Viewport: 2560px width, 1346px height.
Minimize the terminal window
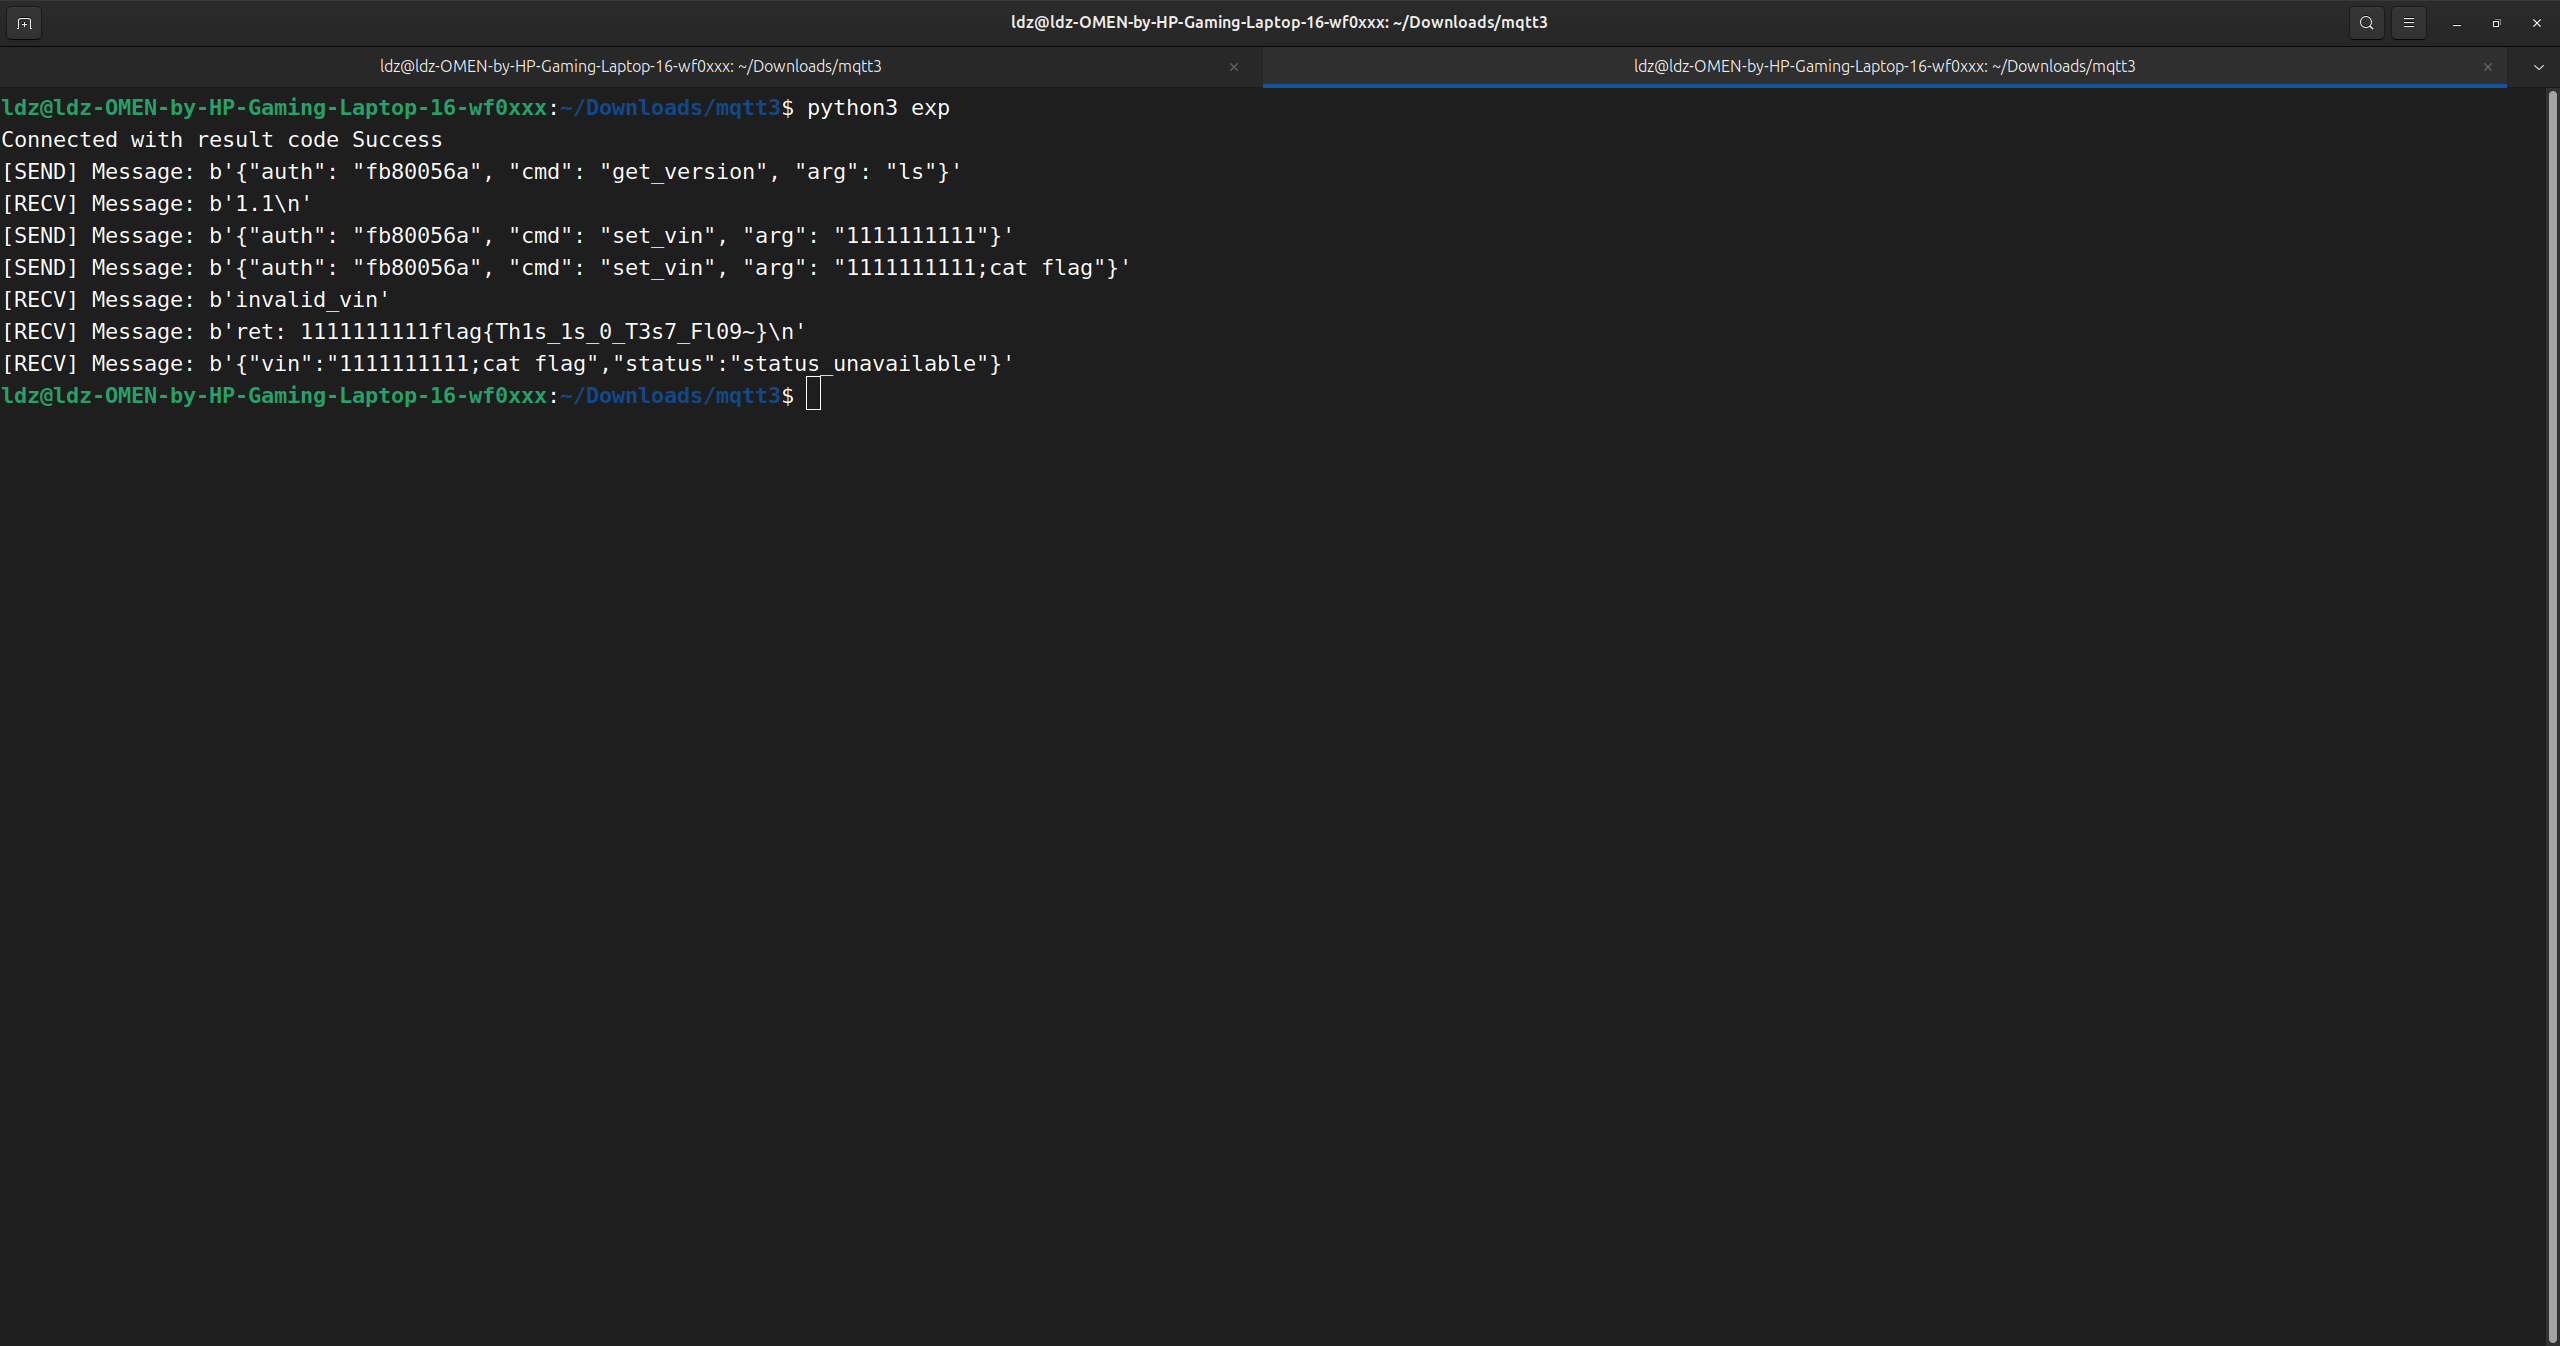point(2456,23)
